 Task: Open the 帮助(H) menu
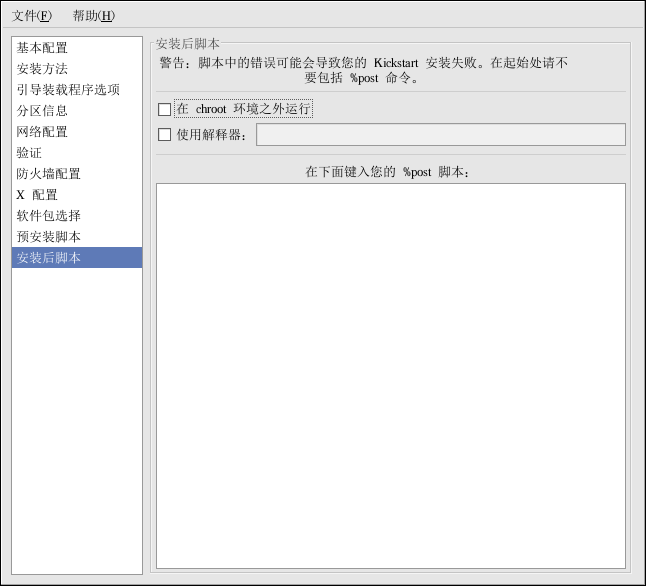click(93, 16)
